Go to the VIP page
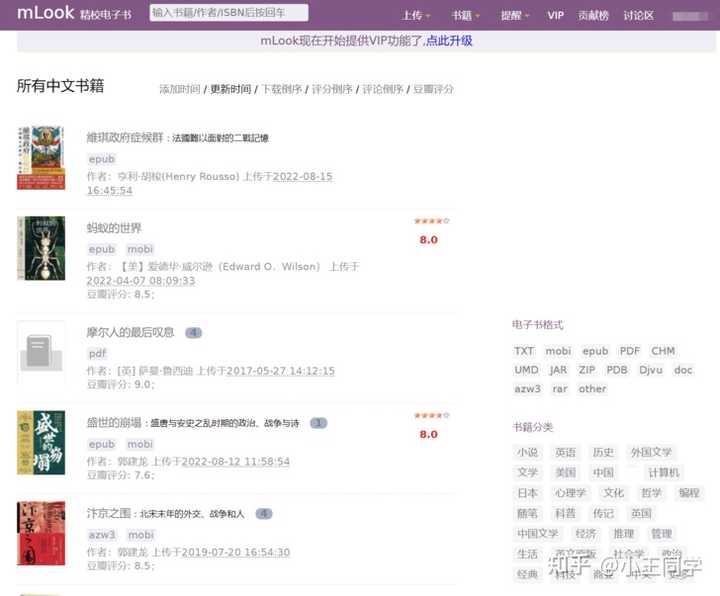Screen dimensions: 720x596 pos(556,16)
